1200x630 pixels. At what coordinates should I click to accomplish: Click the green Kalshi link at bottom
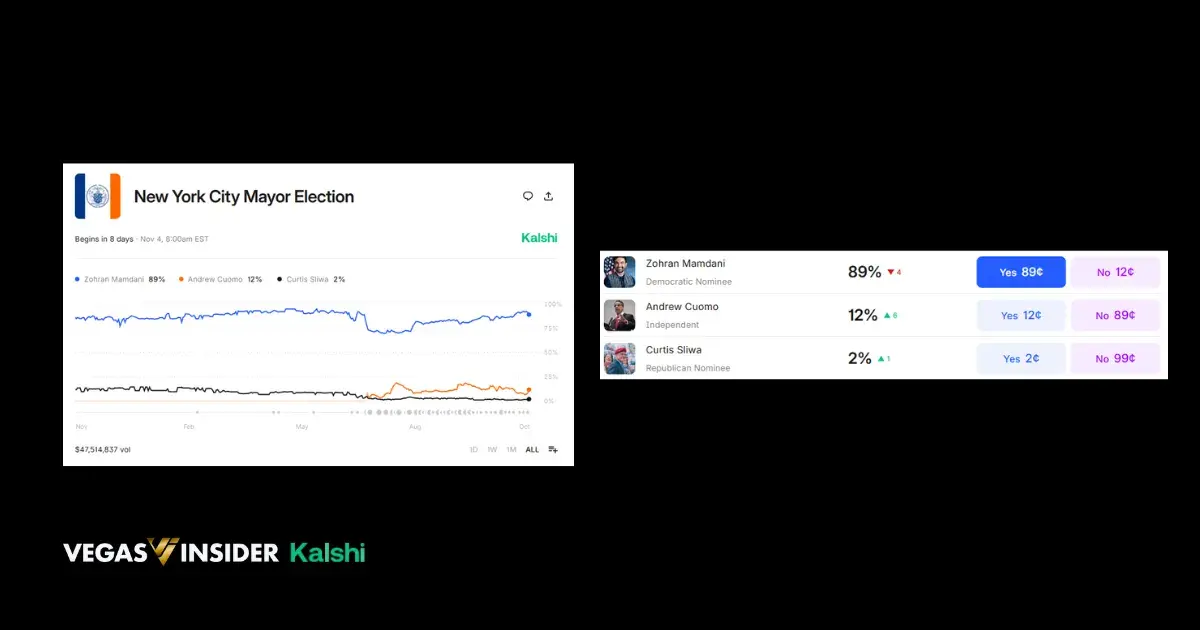click(x=328, y=551)
